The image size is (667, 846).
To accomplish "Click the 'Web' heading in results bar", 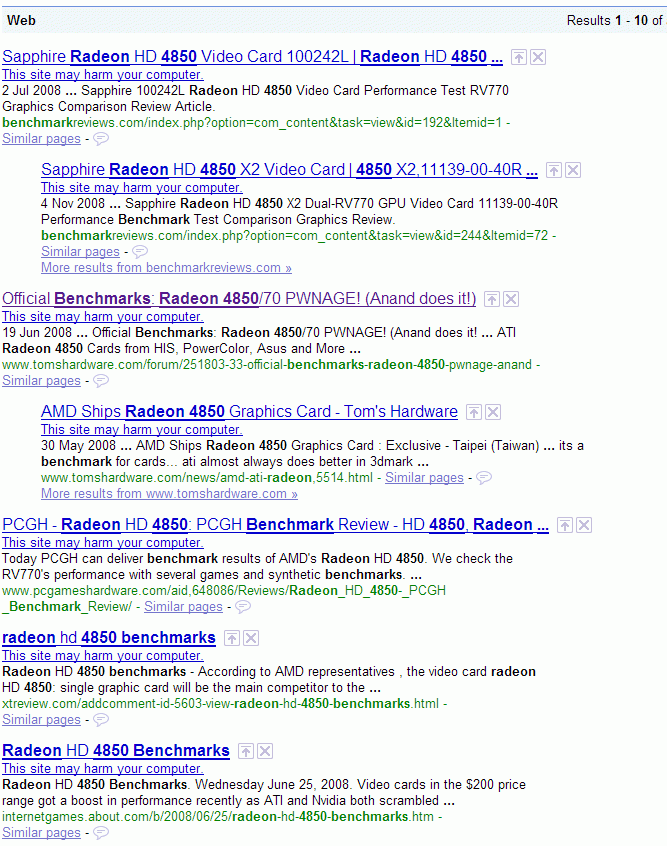I will 21,21.
